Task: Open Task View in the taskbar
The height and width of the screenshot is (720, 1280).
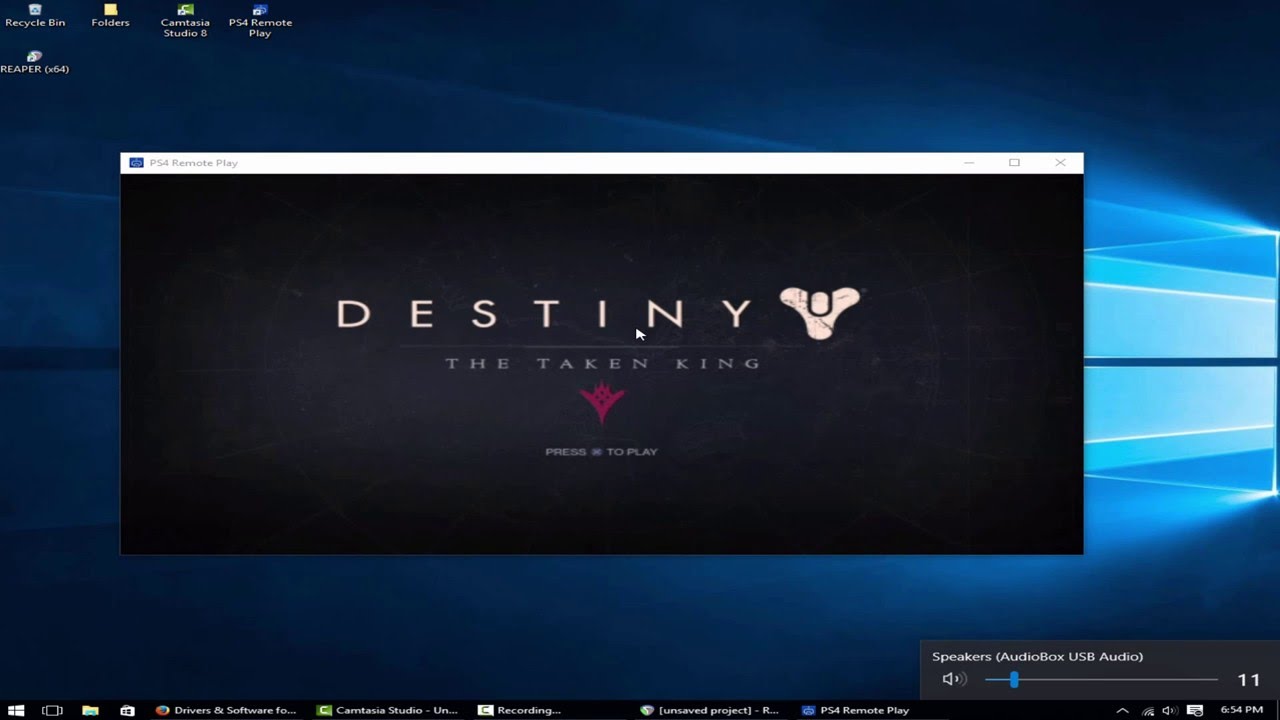Action: (x=52, y=710)
